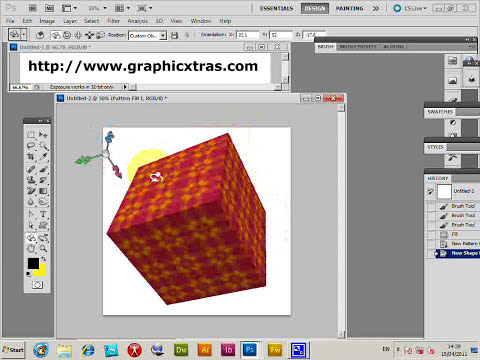
Task: Select the Crop tool
Action: click(x=31, y=157)
